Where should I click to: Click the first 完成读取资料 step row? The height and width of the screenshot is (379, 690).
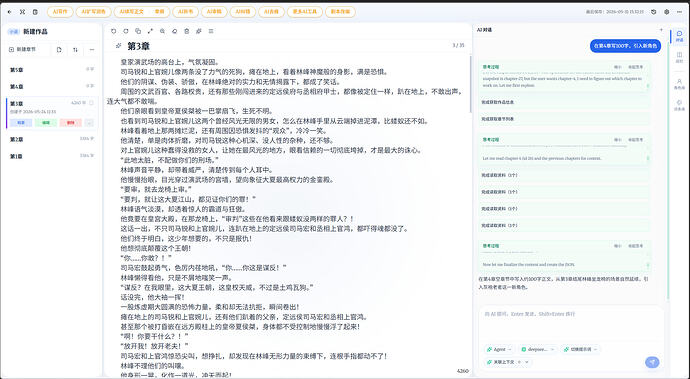coord(564,175)
